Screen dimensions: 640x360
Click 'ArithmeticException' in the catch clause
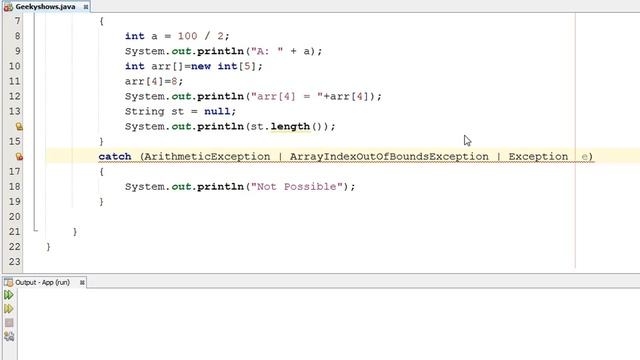click(207, 157)
